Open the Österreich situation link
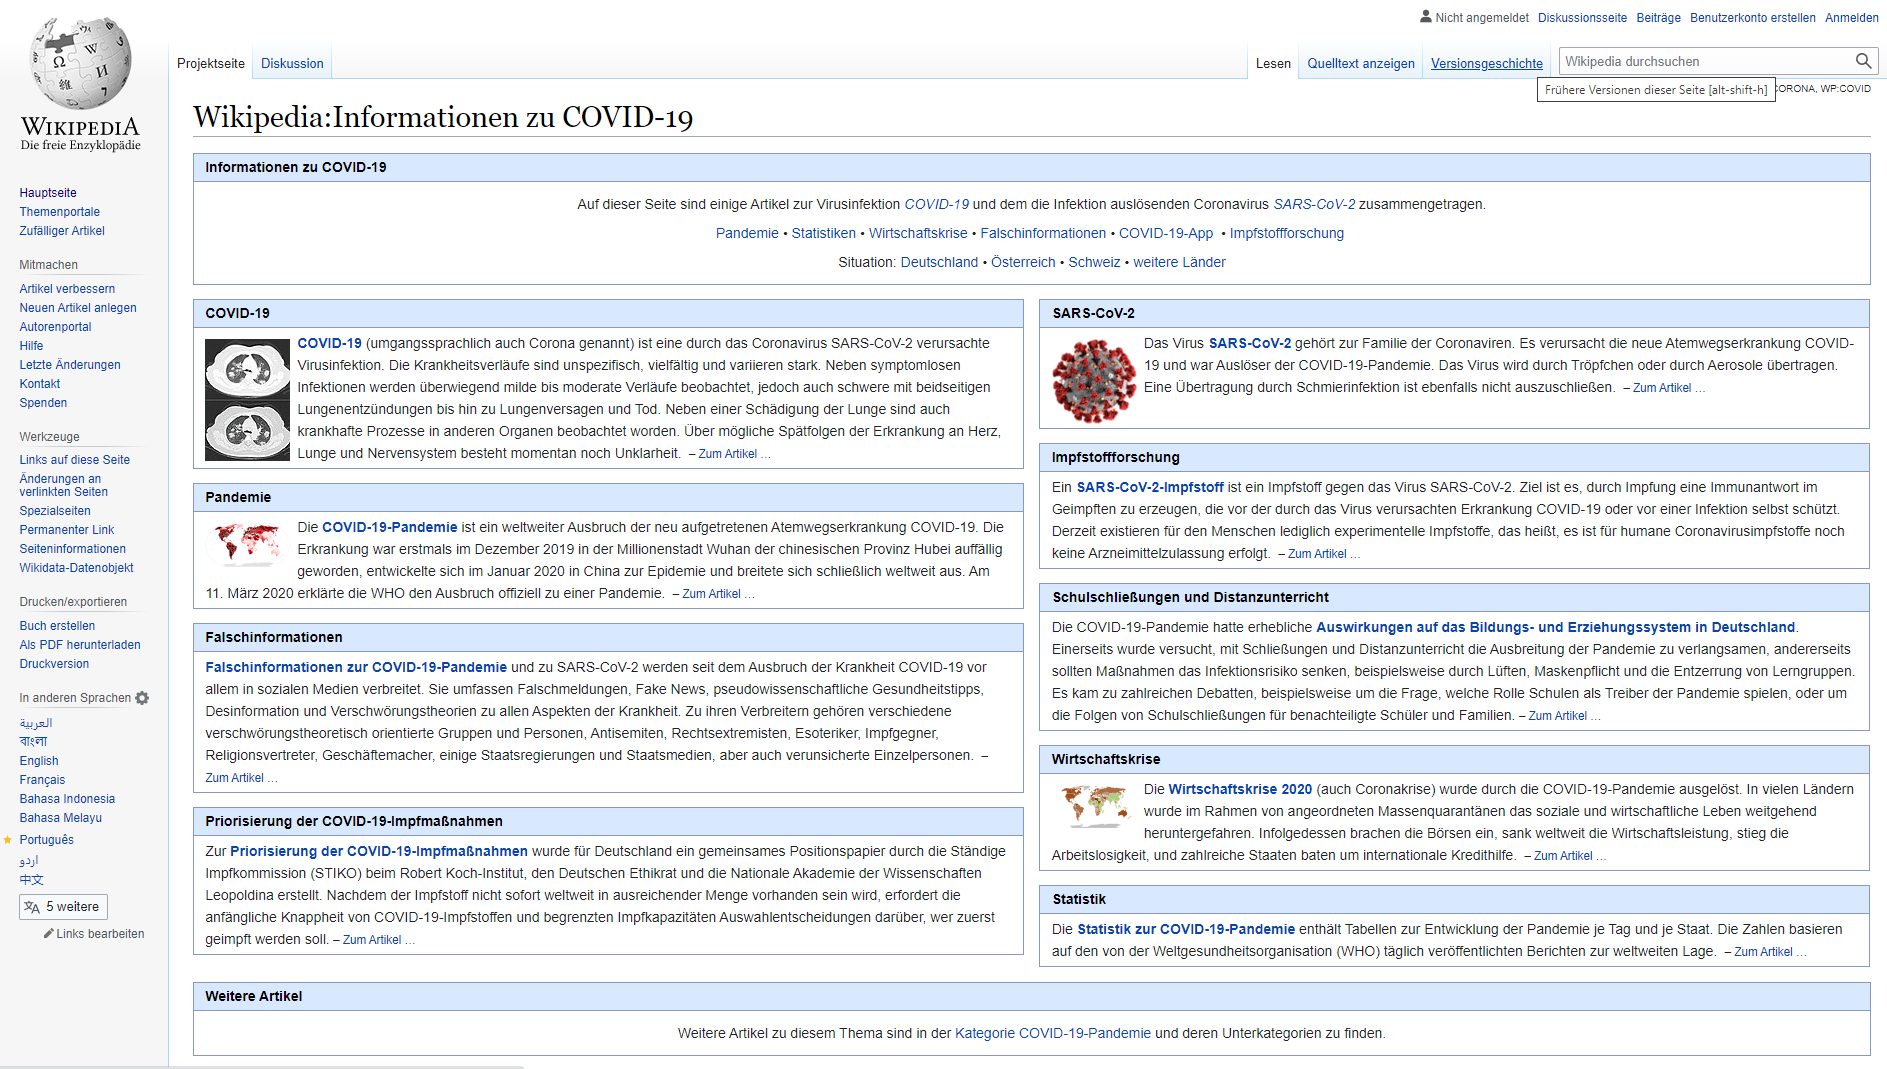This screenshot has height=1069, width=1887. 1023,262
